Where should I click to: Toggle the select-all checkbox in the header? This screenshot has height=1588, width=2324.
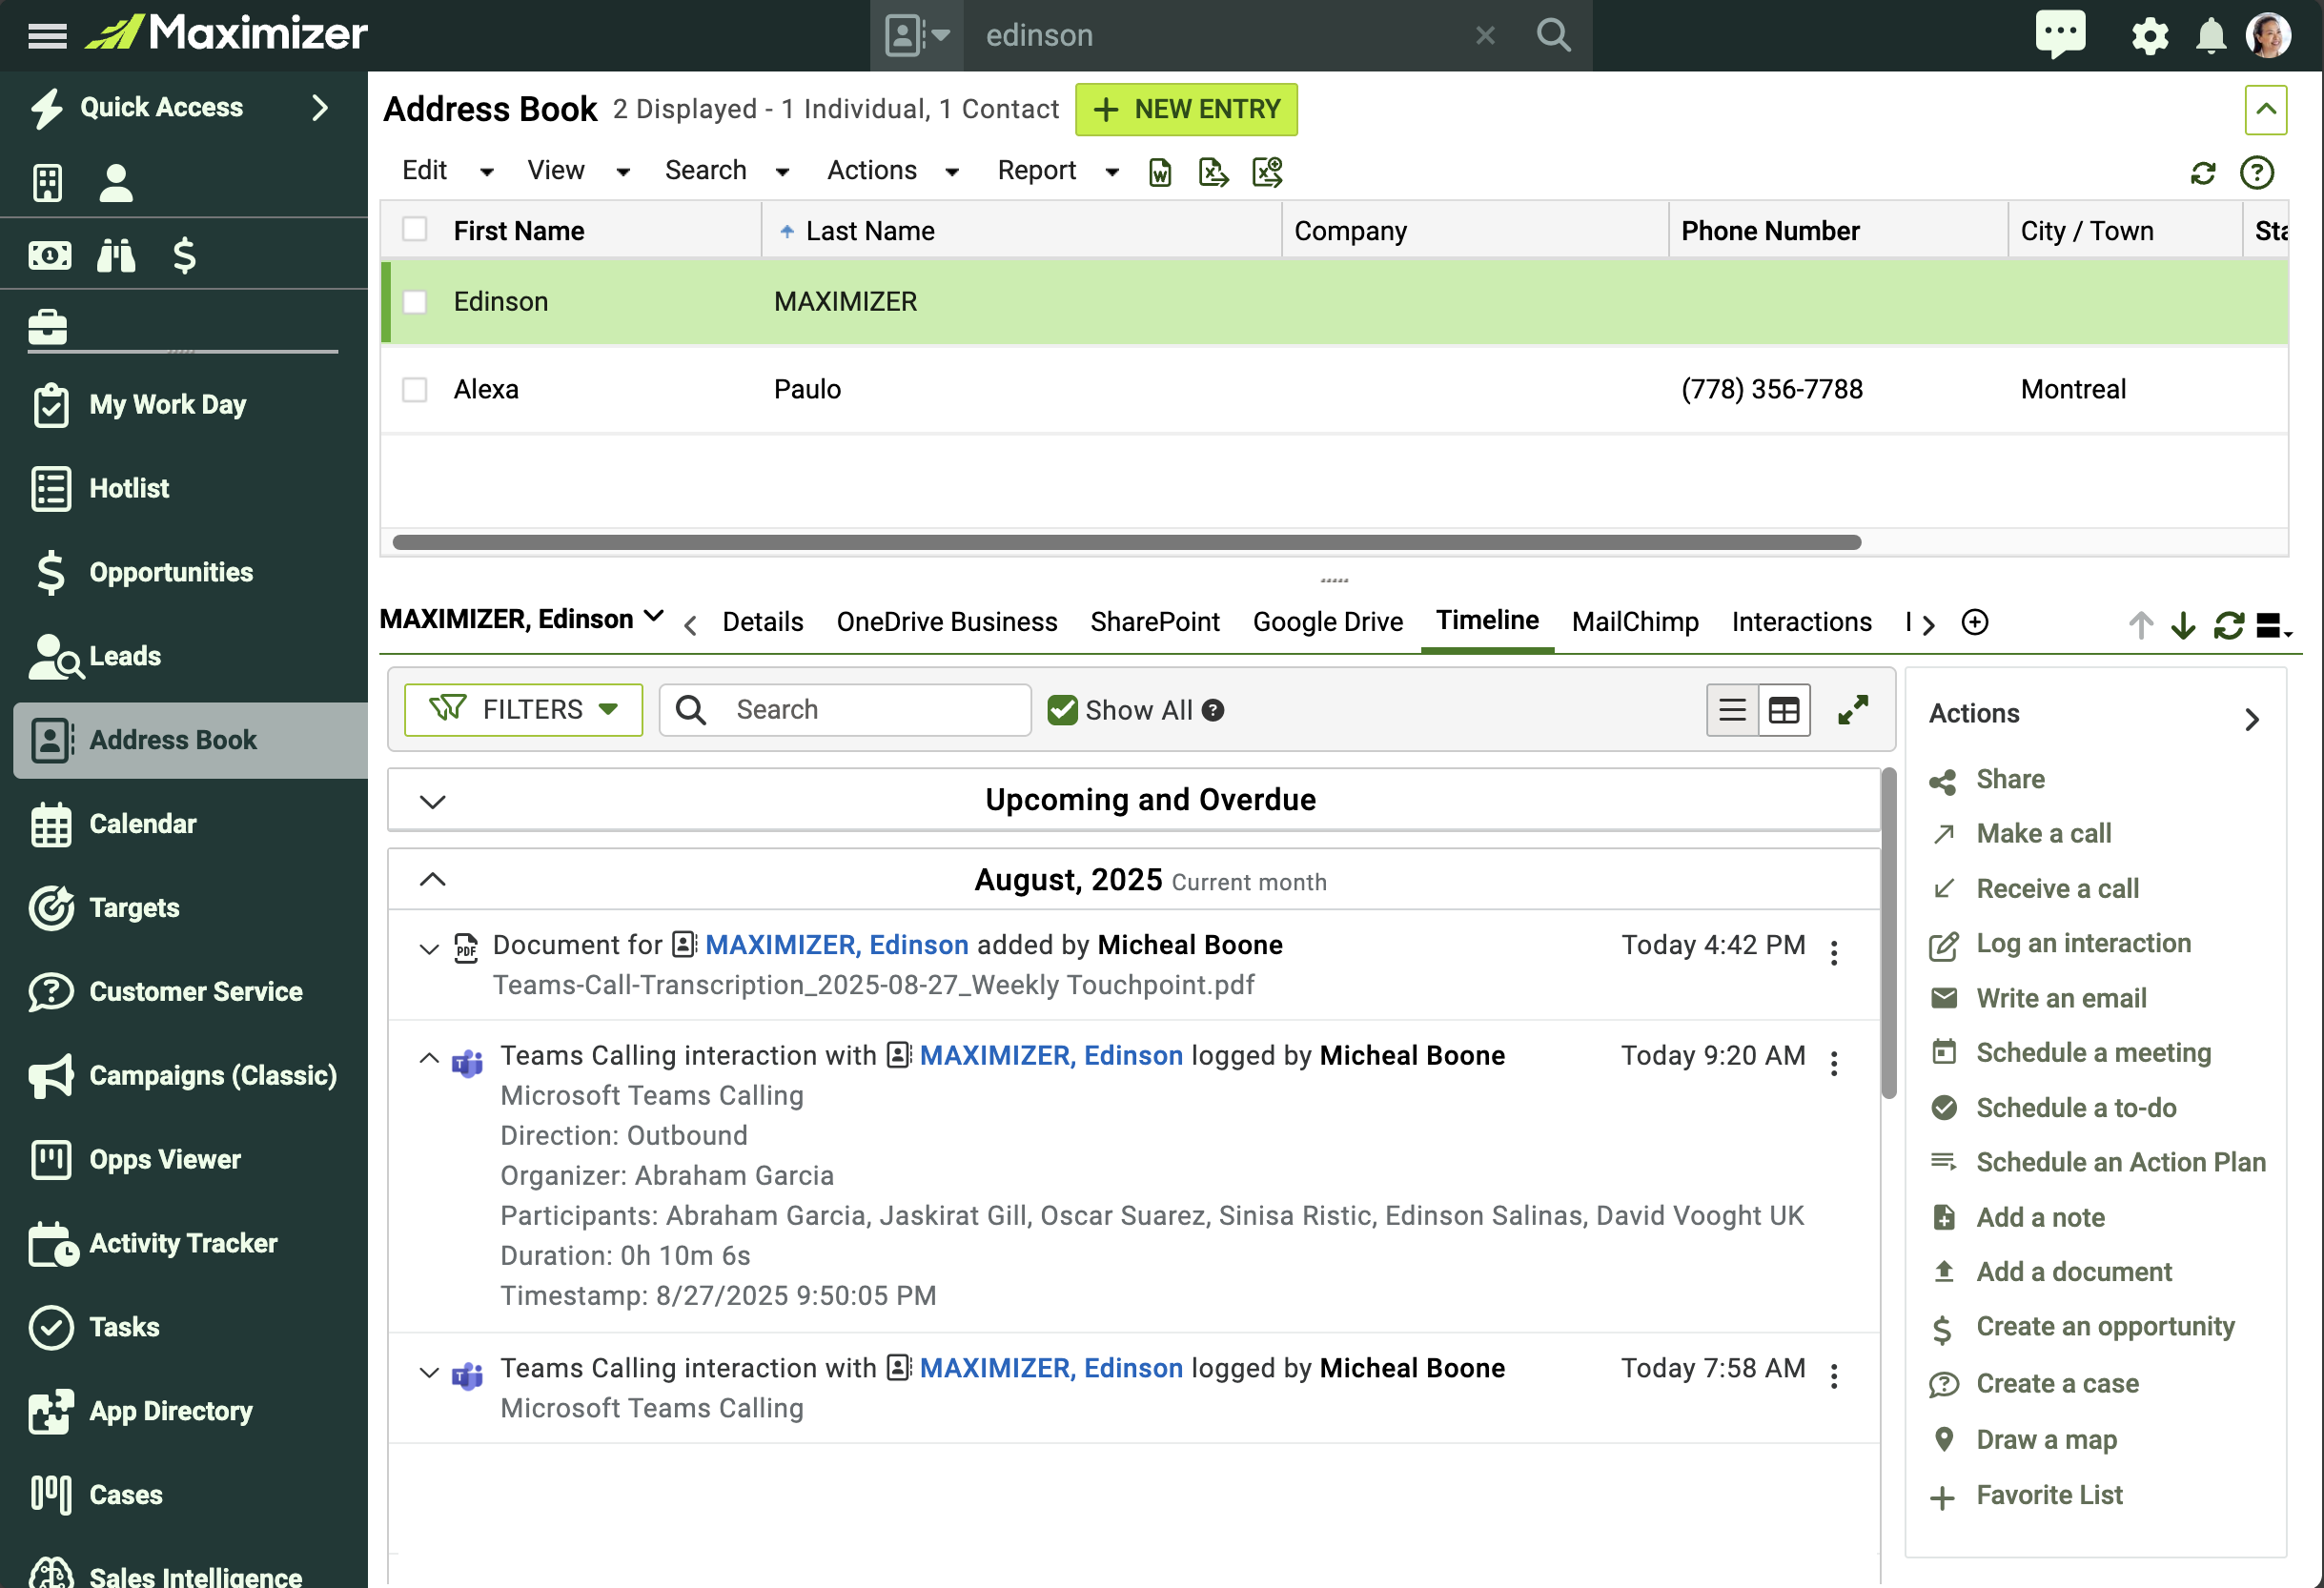point(415,229)
